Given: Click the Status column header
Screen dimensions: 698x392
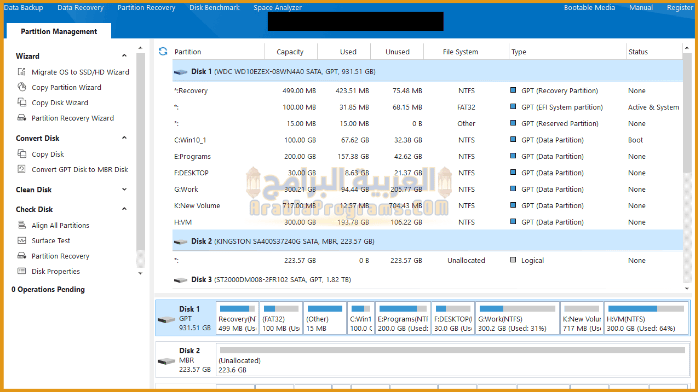Looking at the screenshot, I should 638,52.
